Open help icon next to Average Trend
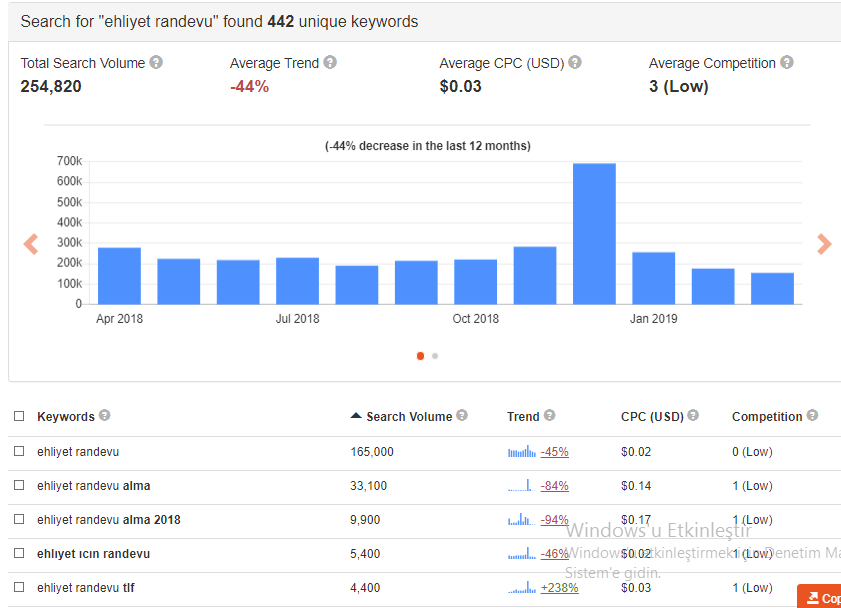Image resolution: width=841 pixels, height=608 pixels. [330, 62]
